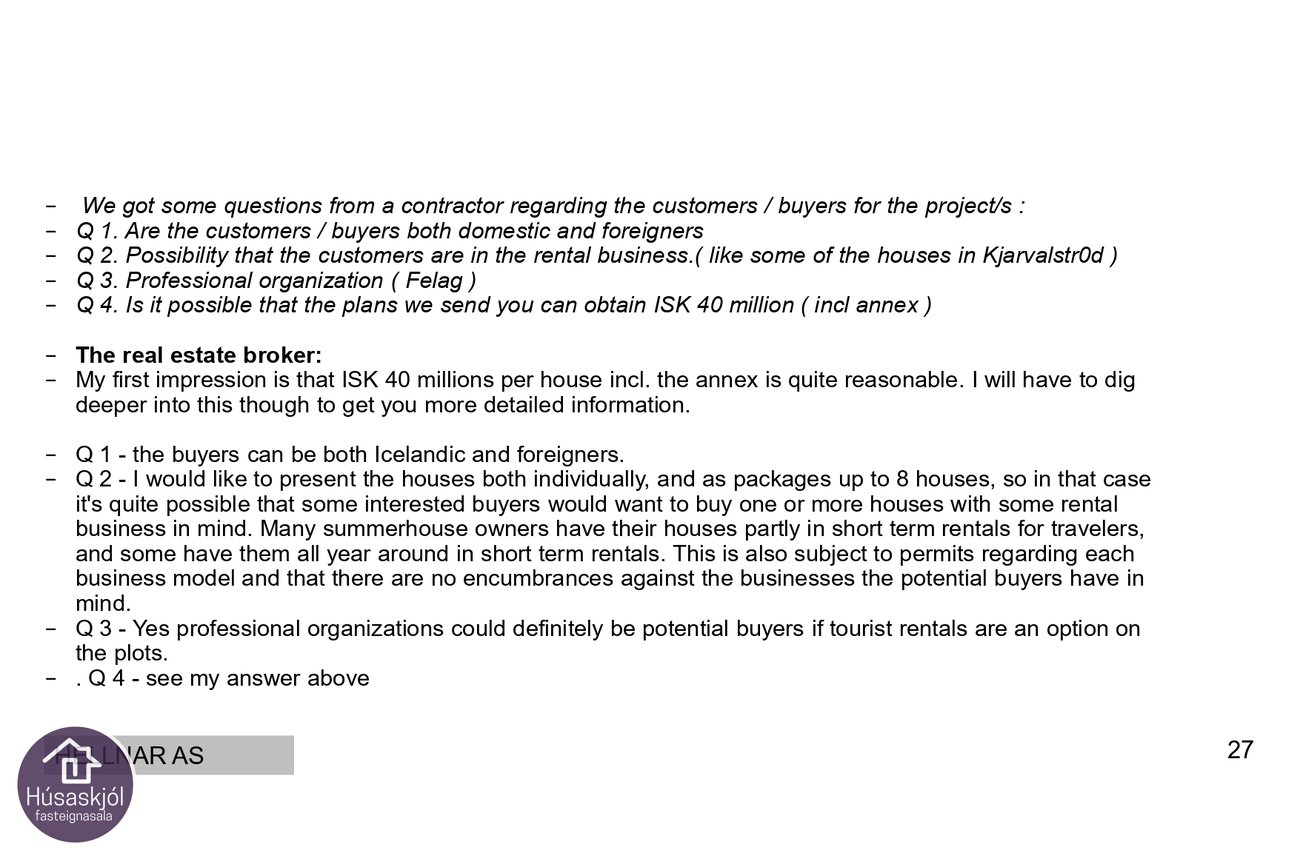The height and width of the screenshot is (867, 1300).
Task: Click the answer "buyers can be both Icelandic and foreigners"
Action: coord(350,455)
